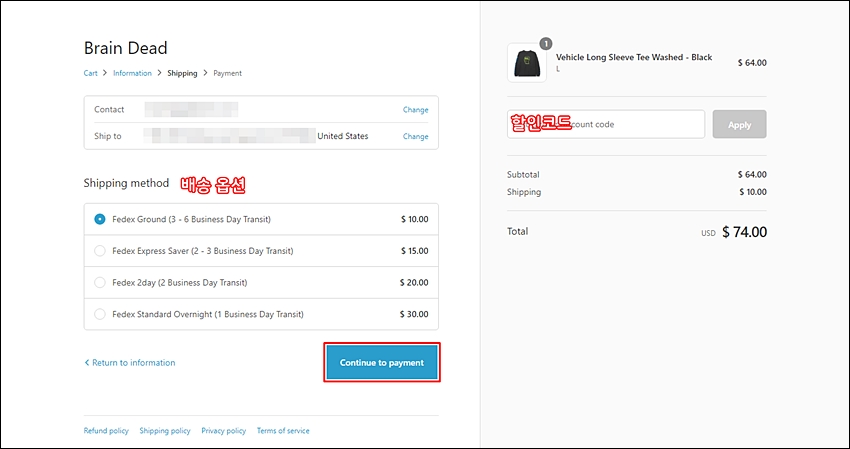The image size is (850, 449).
Task: Click the United States ship-to text
Action: 343,136
